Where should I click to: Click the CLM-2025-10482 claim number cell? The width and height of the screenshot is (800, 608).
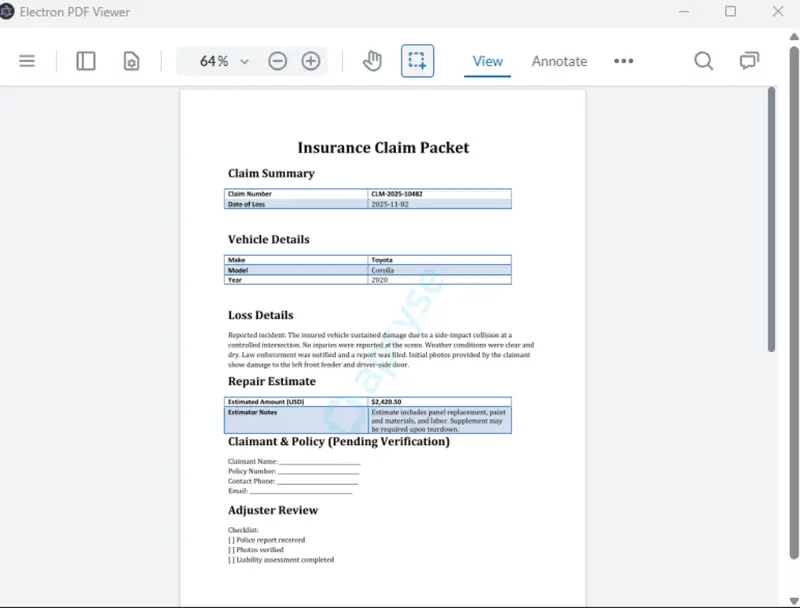pos(439,194)
